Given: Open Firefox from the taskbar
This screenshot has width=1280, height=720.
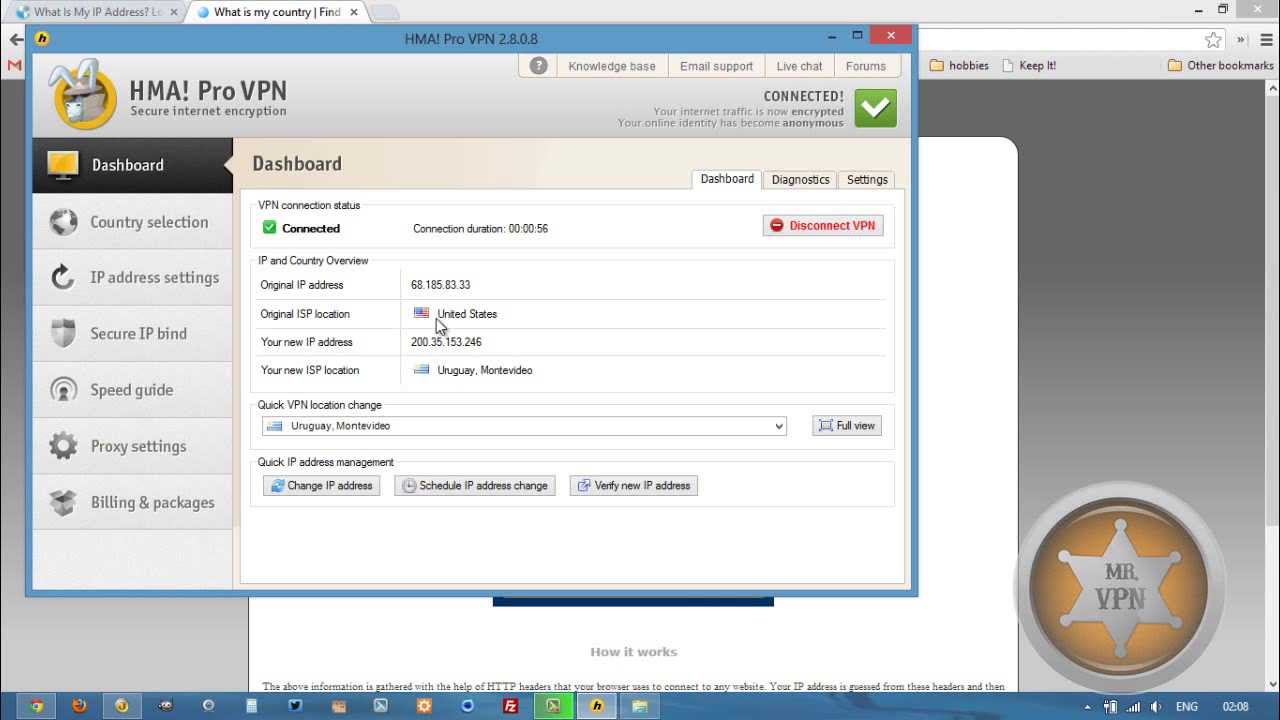Looking at the screenshot, I should [79, 705].
